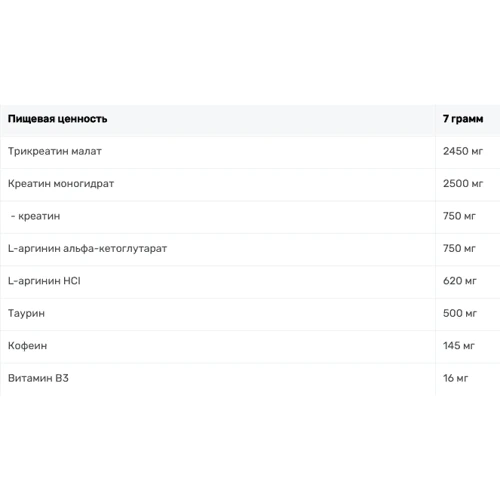Click the '500 мг' value

460,313
